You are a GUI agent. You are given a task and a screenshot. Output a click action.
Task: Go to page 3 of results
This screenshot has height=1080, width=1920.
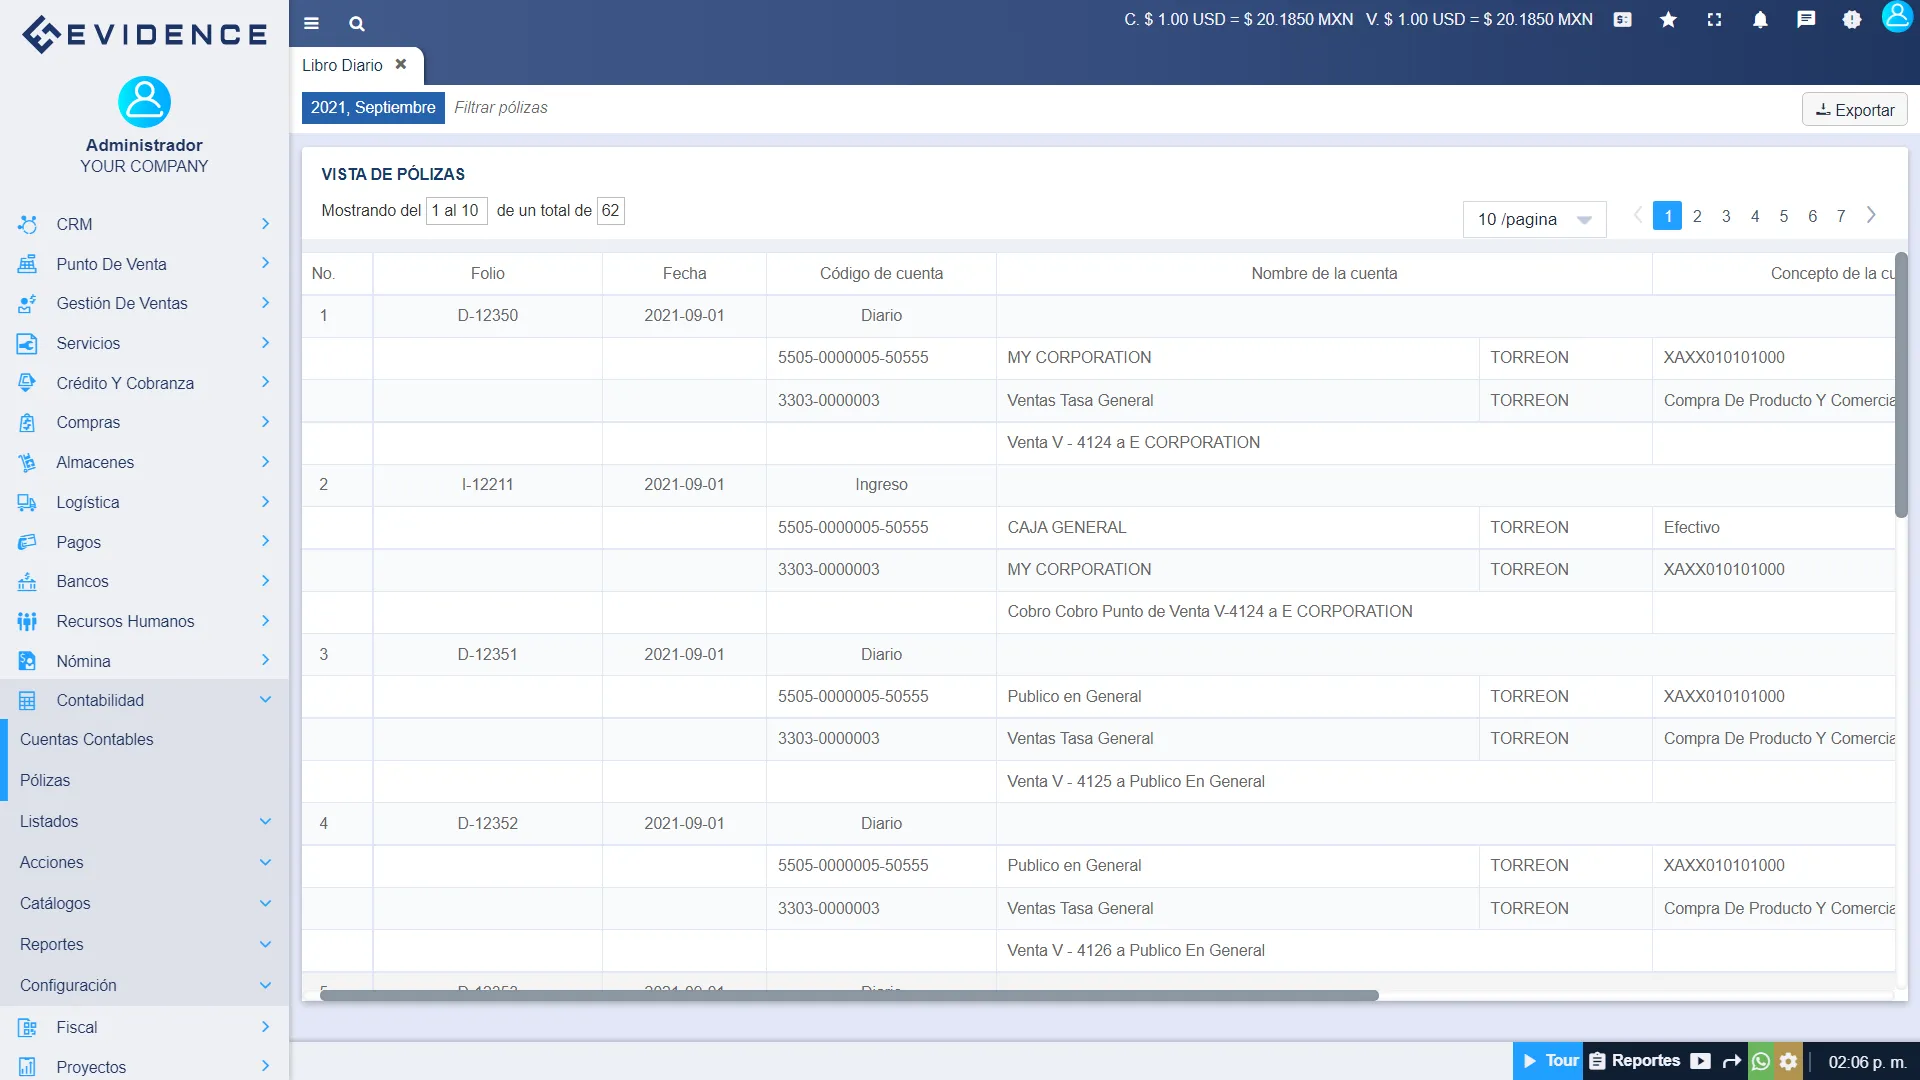tap(1726, 216)
